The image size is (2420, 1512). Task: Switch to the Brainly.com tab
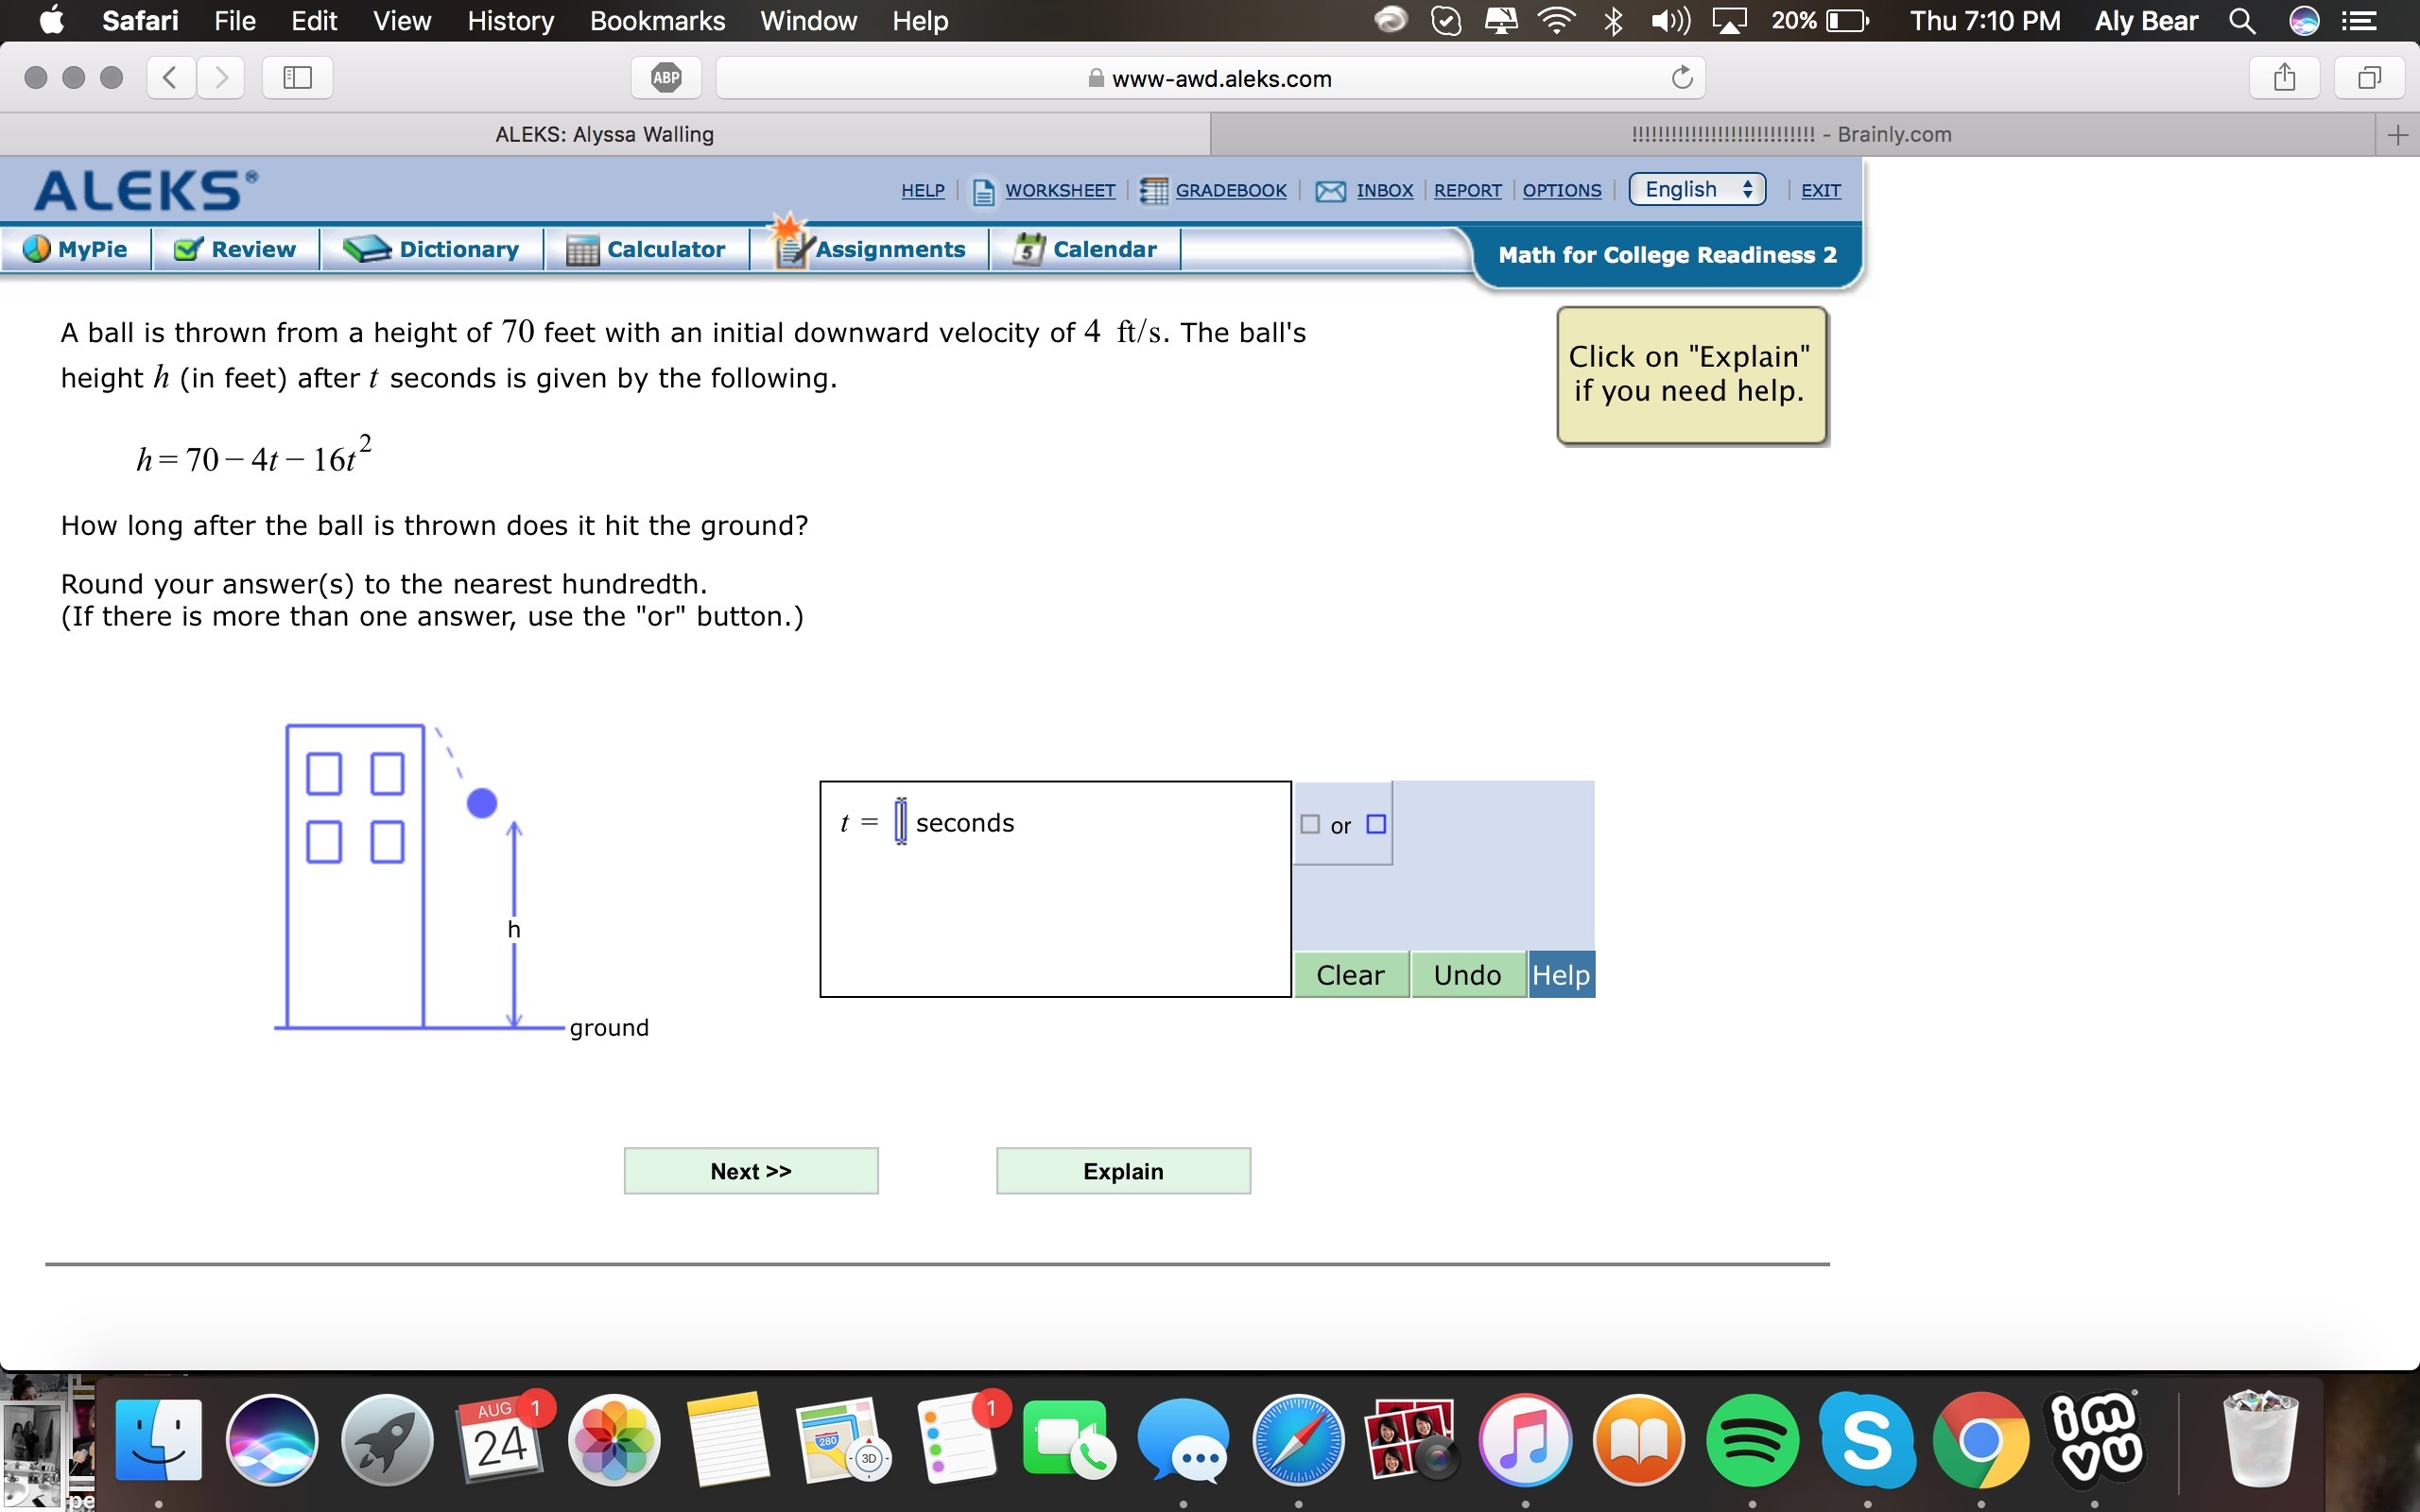pos(1791,135)
